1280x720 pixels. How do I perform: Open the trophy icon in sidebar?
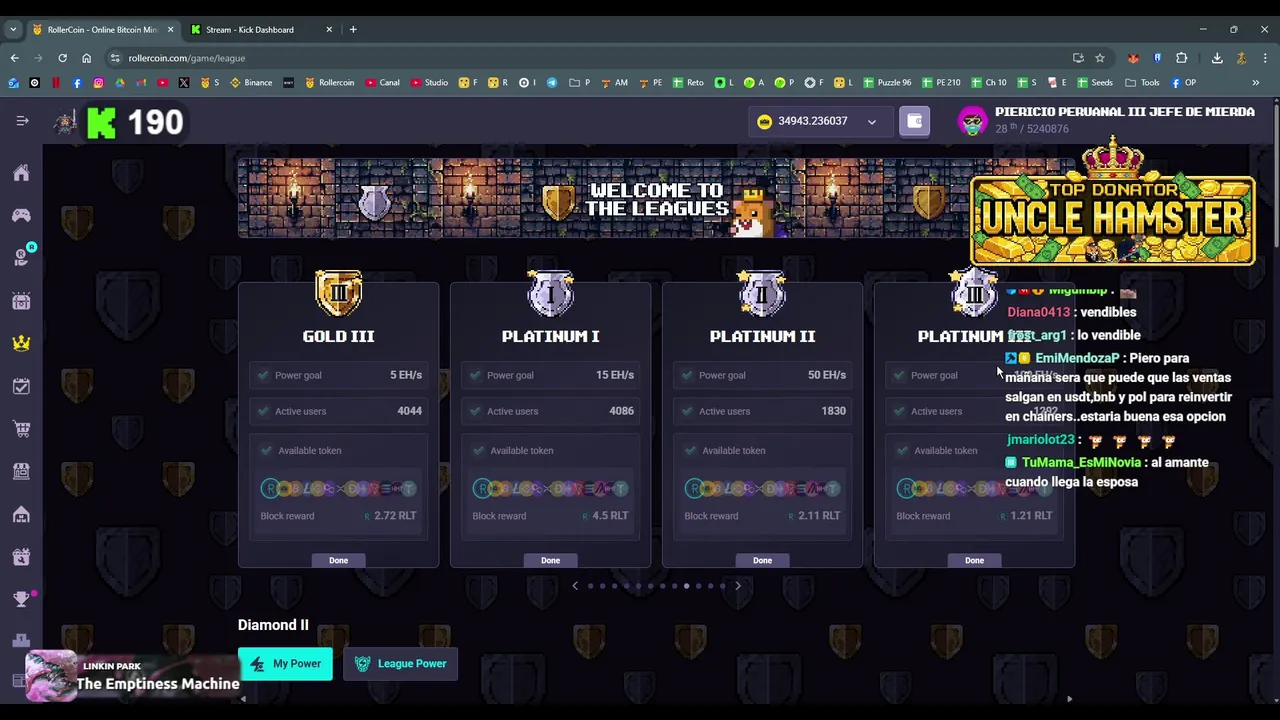[21, 599]
